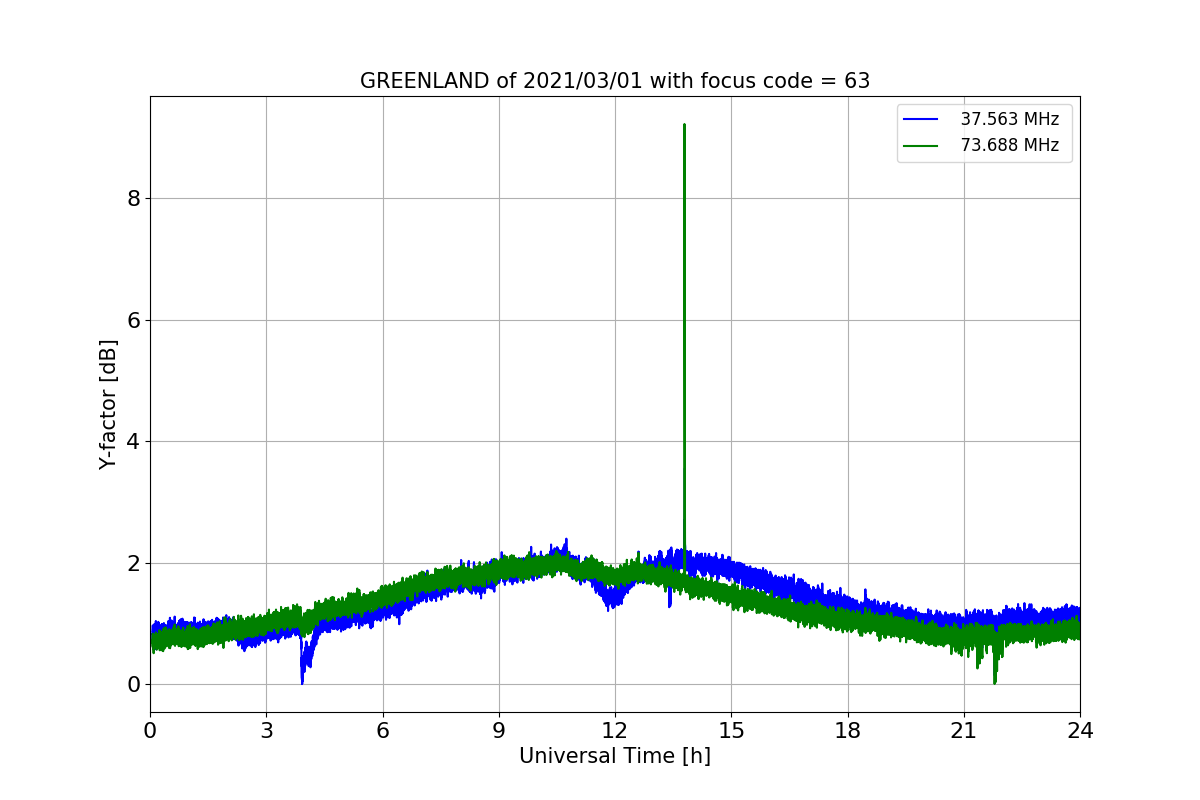Viewport: 1200px width, 800px height.
Task: Click the green dip near 22 hours
Action: [x=995, y=682]
